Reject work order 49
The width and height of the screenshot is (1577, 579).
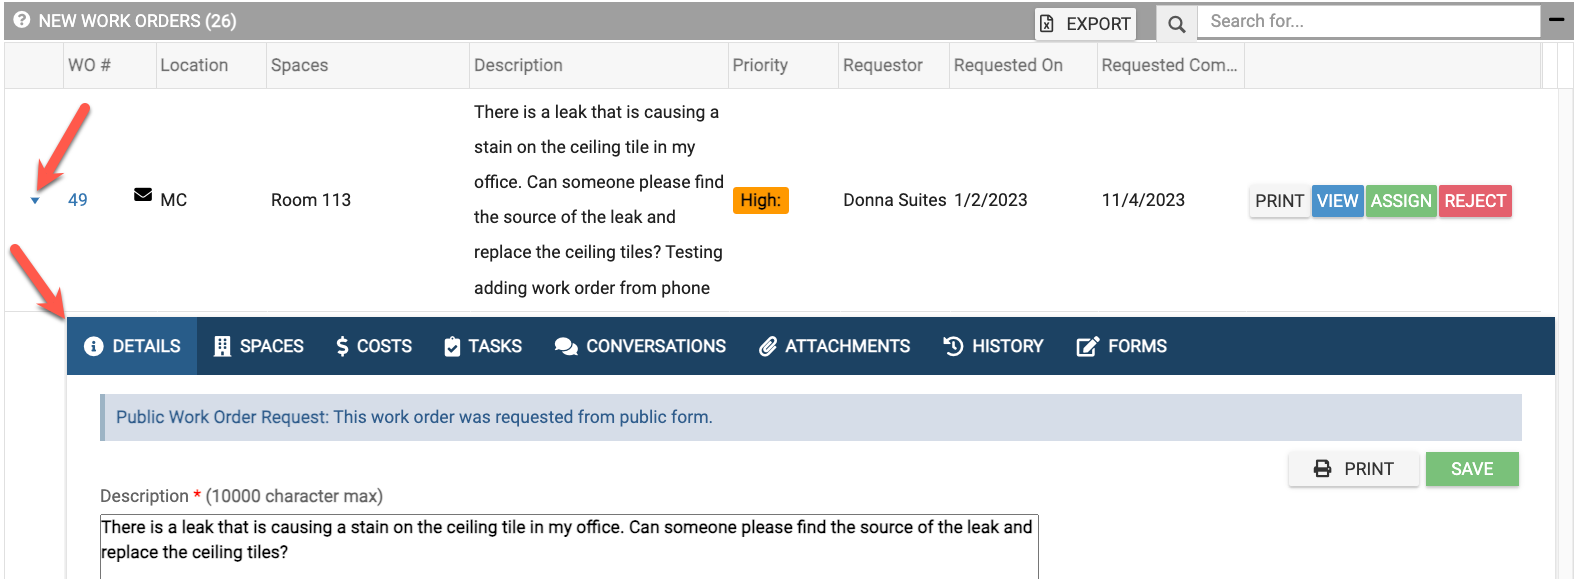click(x=1475, y=201)
